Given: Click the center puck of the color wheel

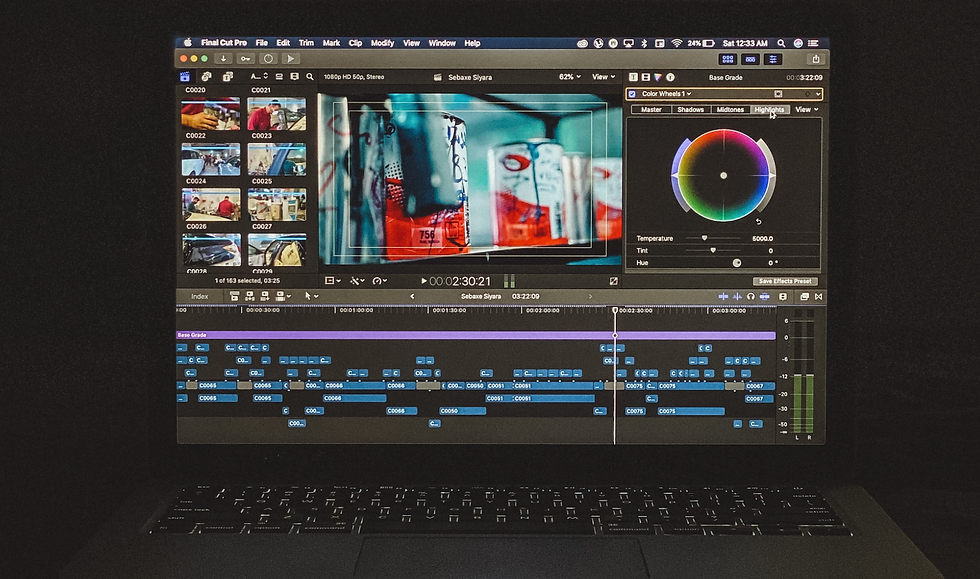Looking at the screenshot, I should pos(724,176).
